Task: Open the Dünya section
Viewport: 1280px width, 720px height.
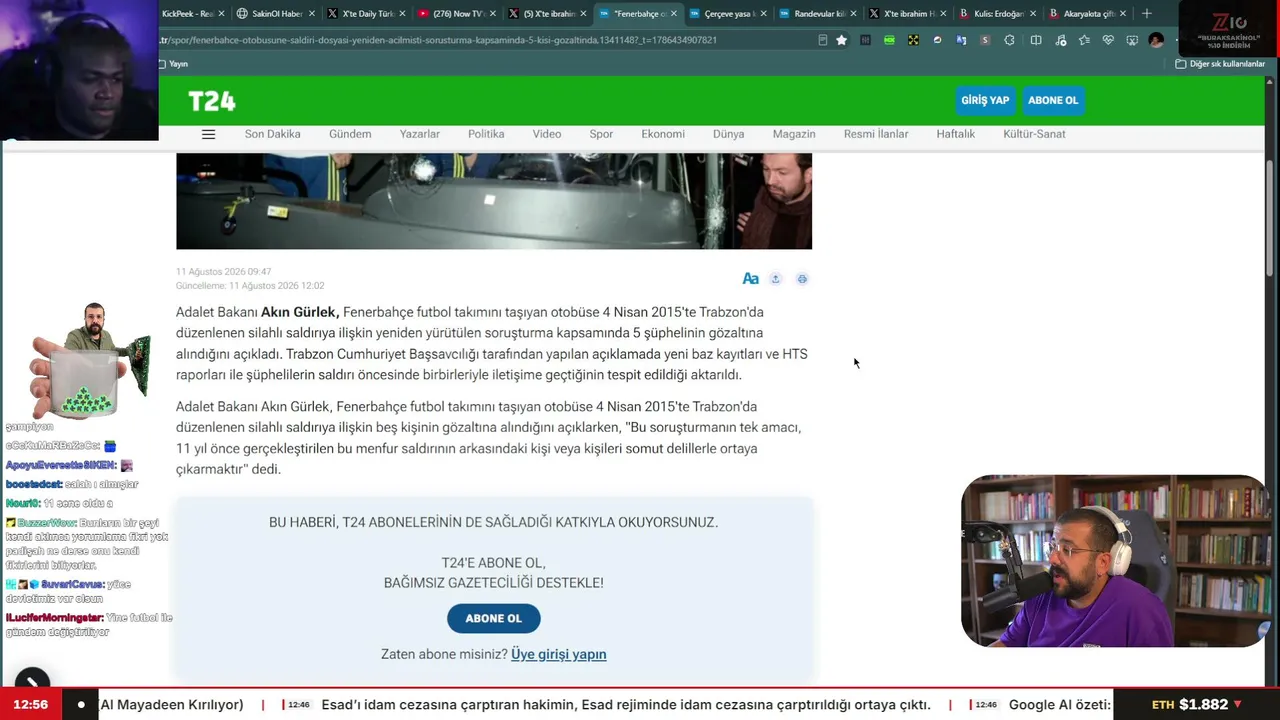Action: point(729,134)
